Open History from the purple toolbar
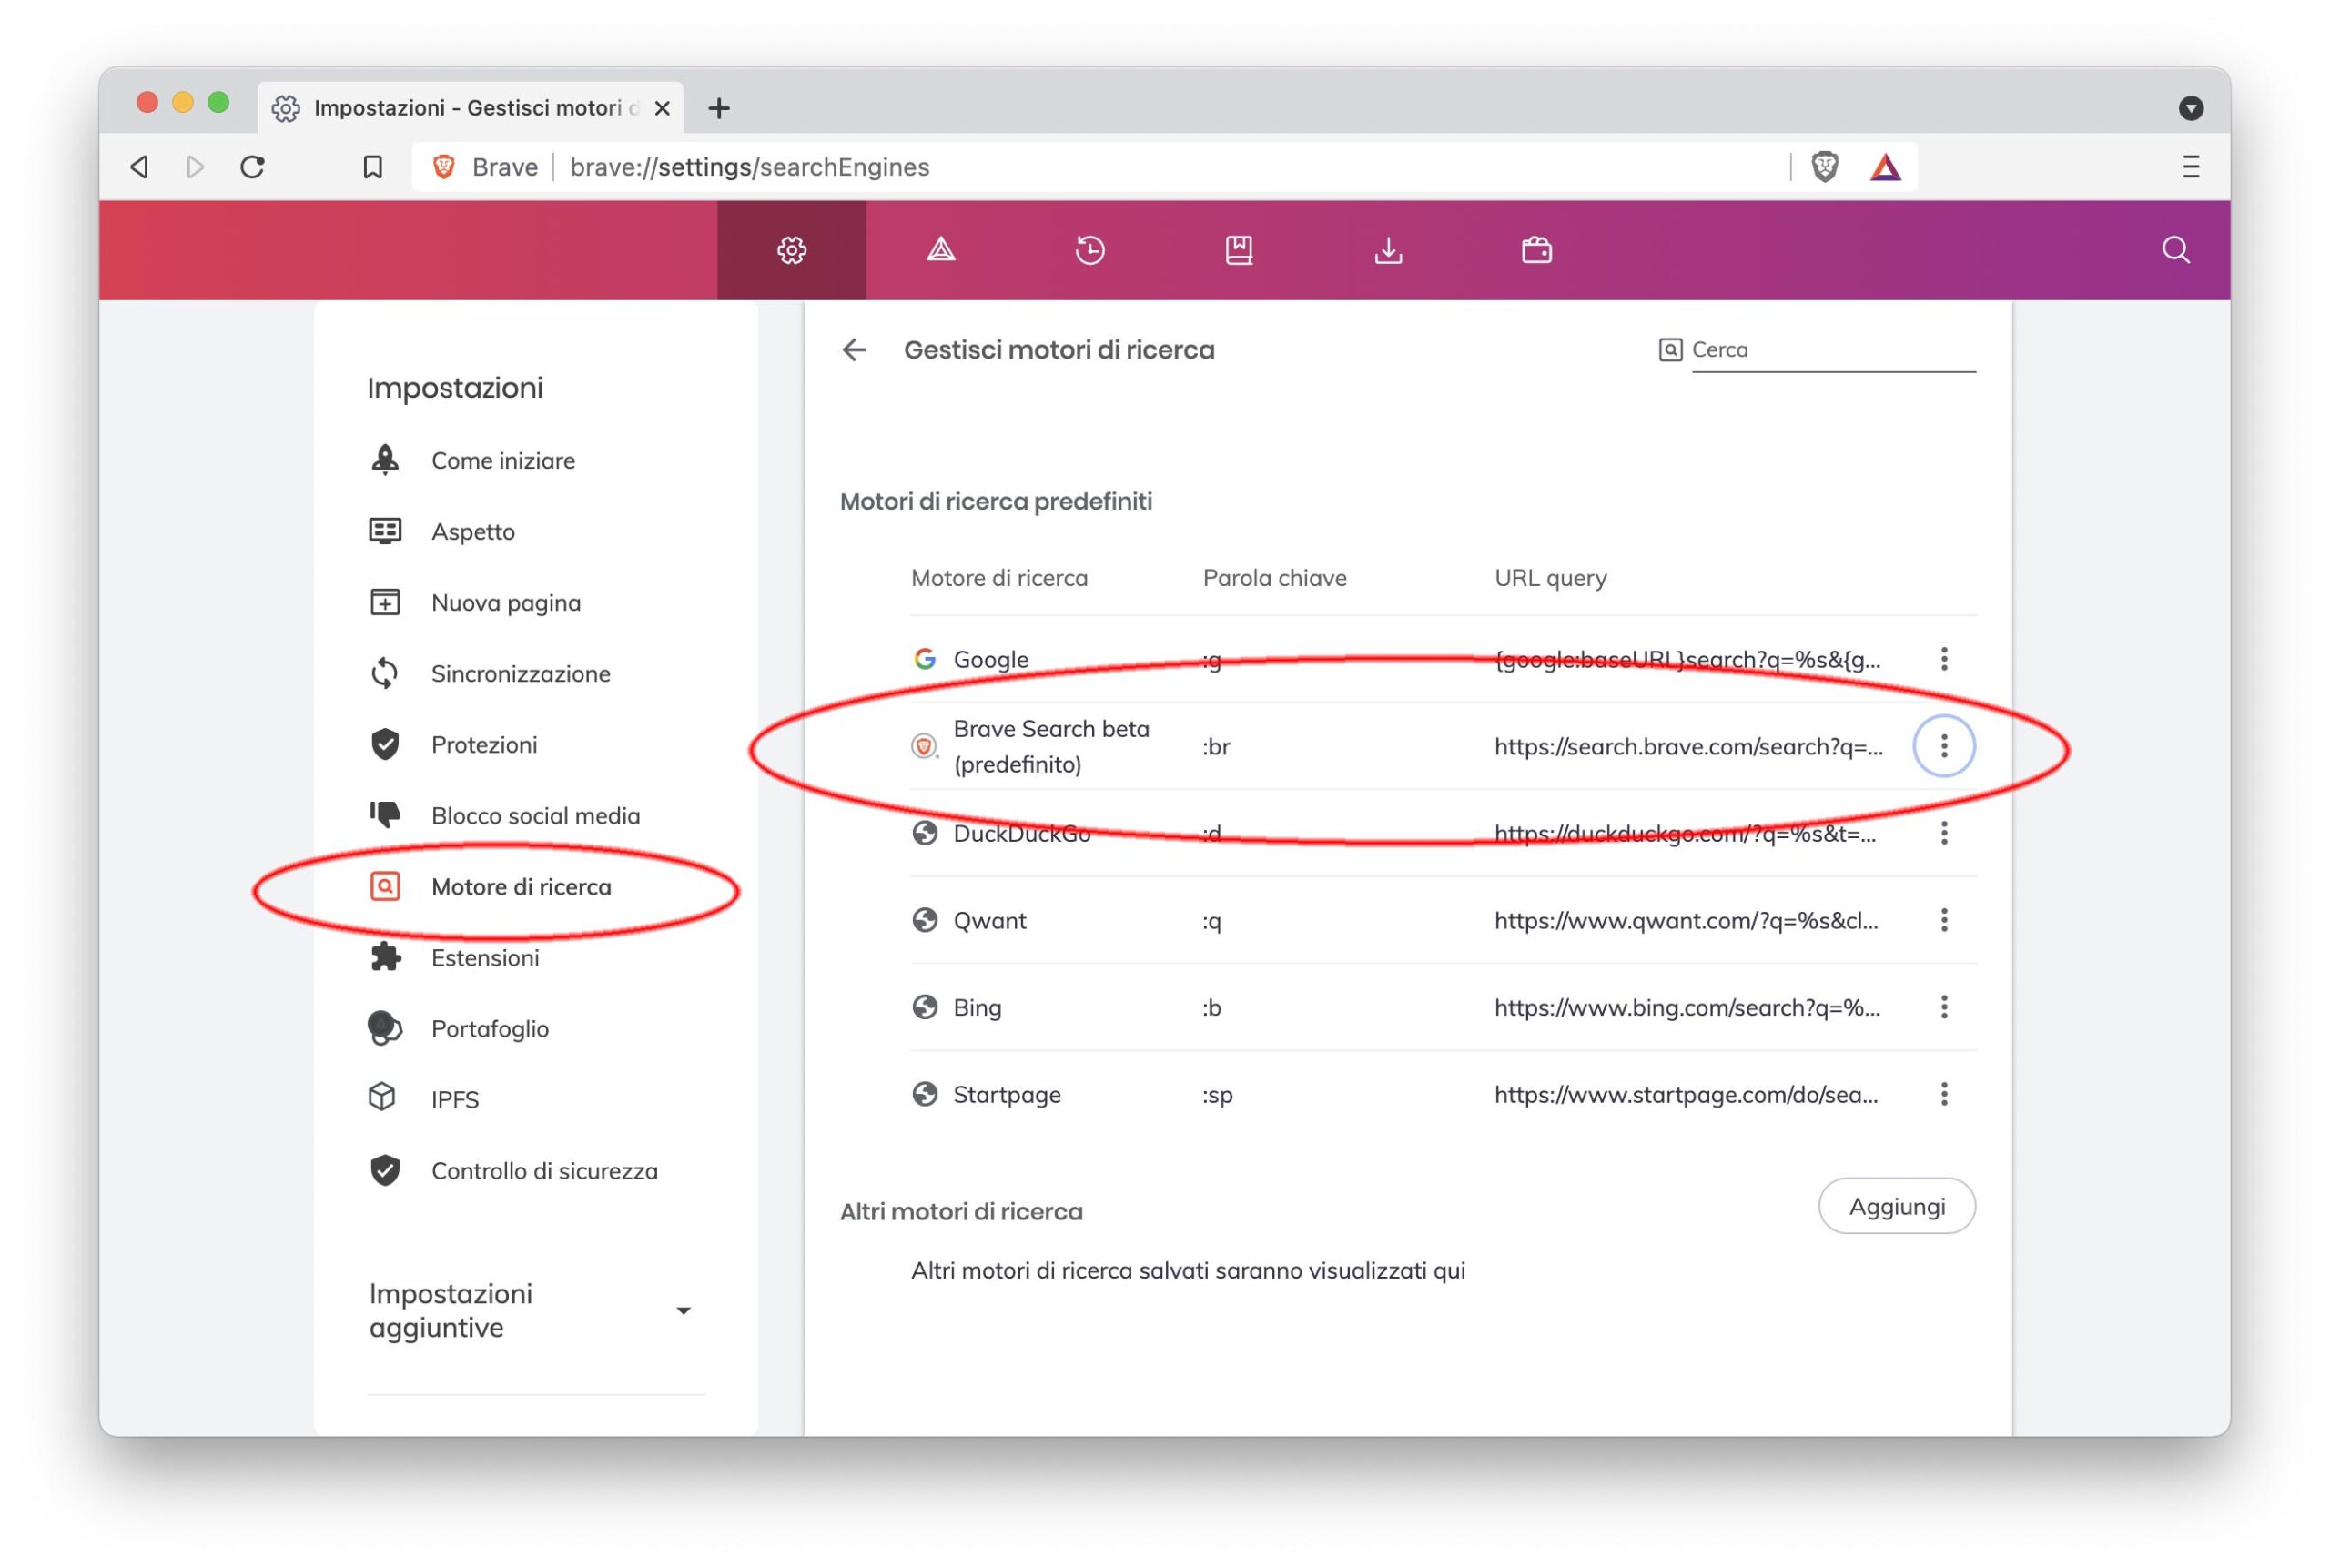Viewport: 2330px width, 1568px height. coord(1089,250)
